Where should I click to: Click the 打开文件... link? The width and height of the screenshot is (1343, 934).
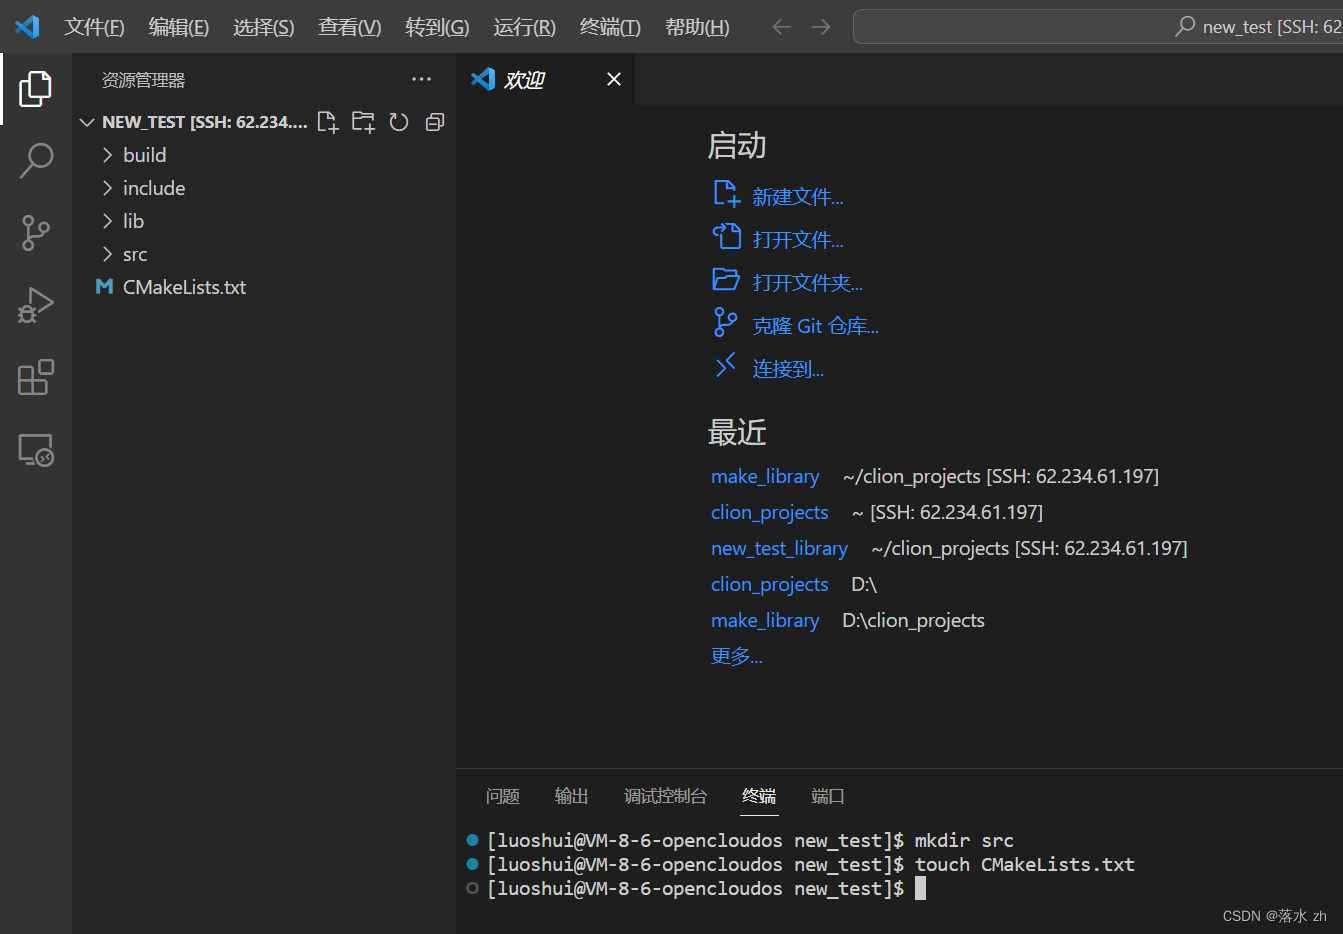[798, 240]
